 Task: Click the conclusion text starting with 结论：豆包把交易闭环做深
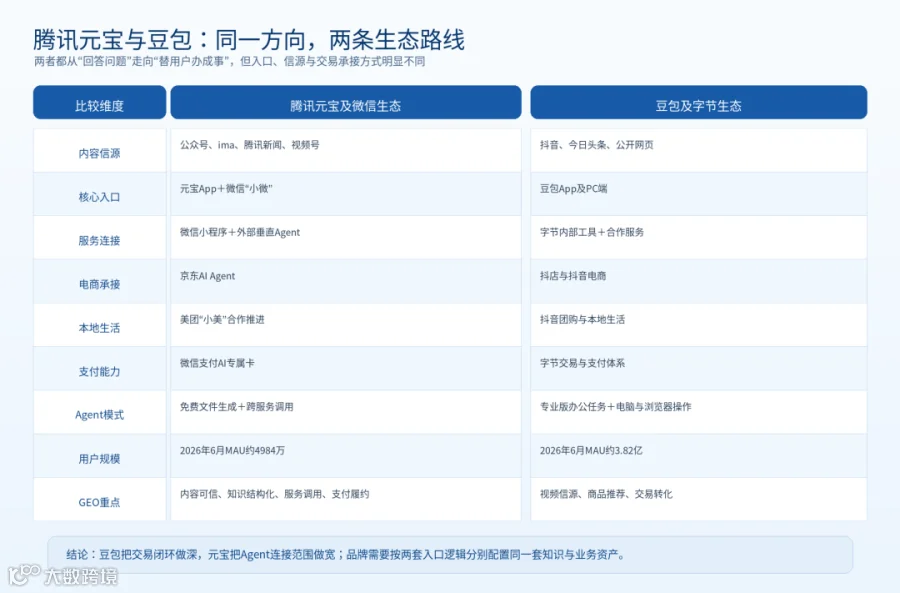pos(346,555)
